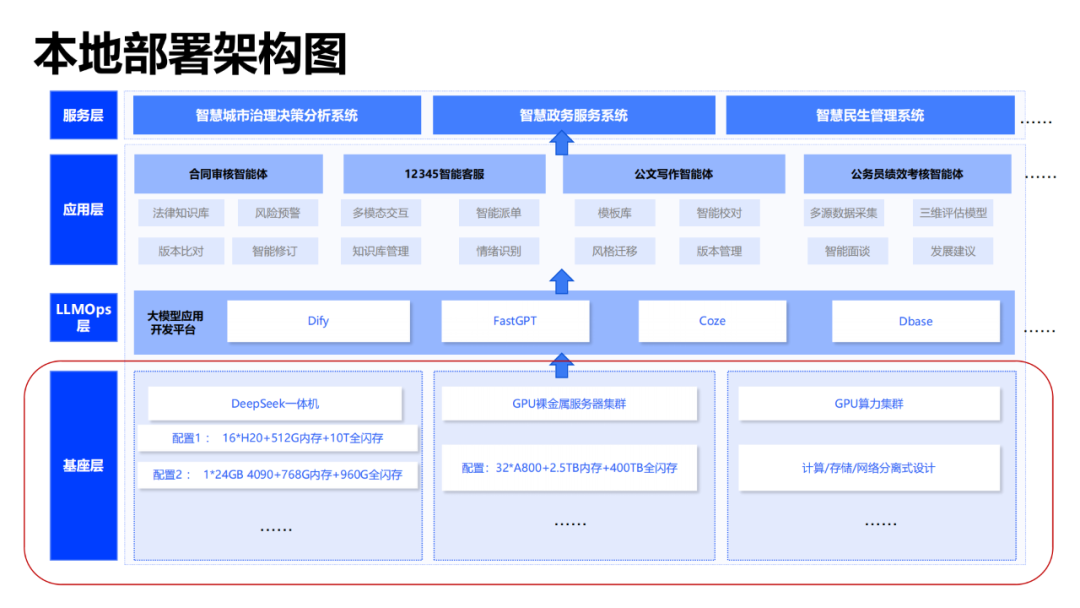This screenshot has width=1080, height=608.
Task: Click the 法律知识库 chip
Action: pyautogui.click(x=181, y=213)
